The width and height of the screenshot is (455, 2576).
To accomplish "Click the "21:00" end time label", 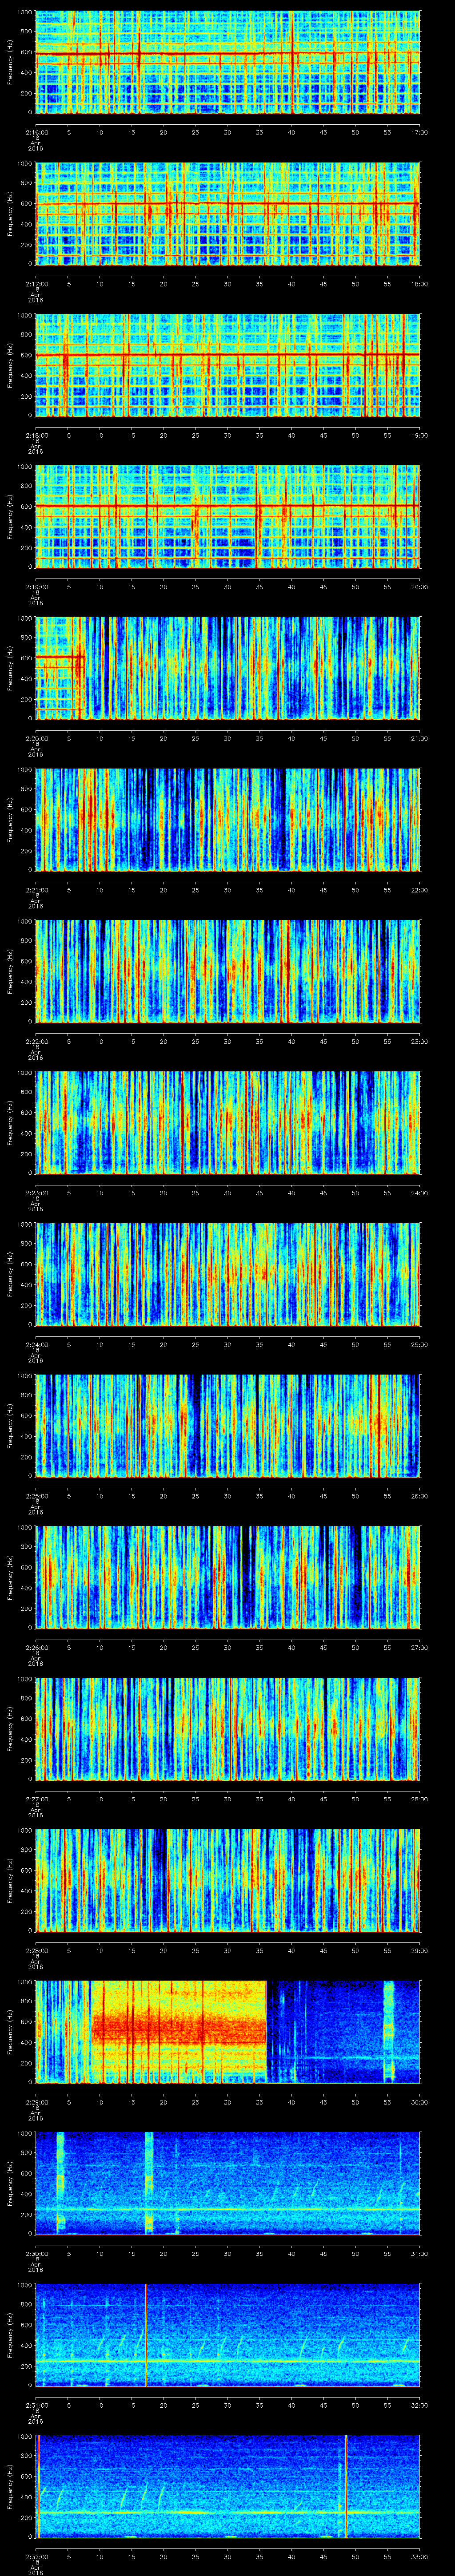I will click(420, 738).
